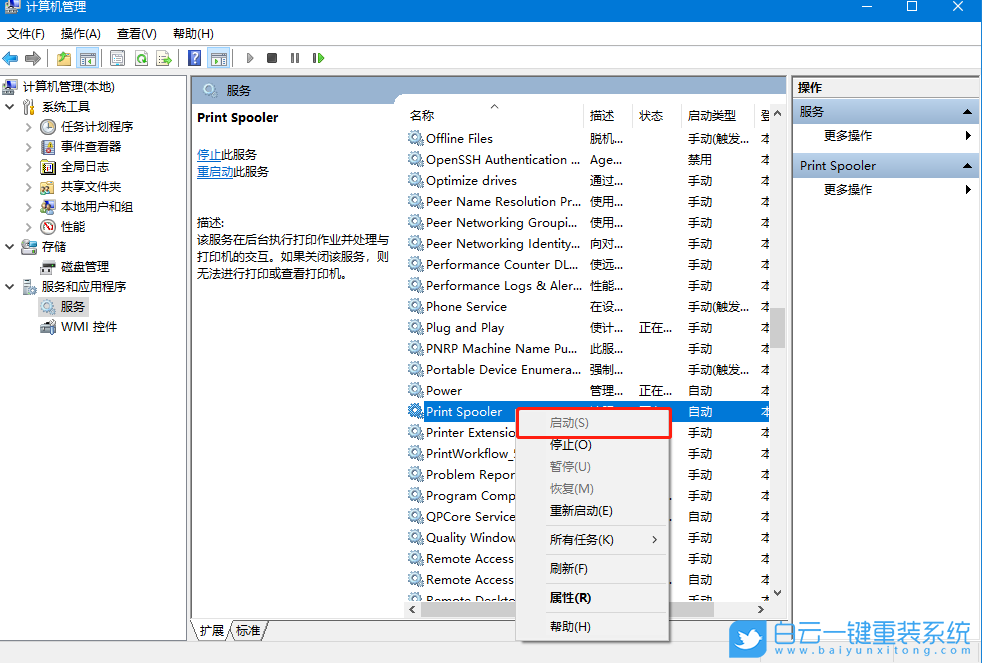Switch to the 标准 tab at the bottom
This screenshot has width=982, height=663.
248,631
